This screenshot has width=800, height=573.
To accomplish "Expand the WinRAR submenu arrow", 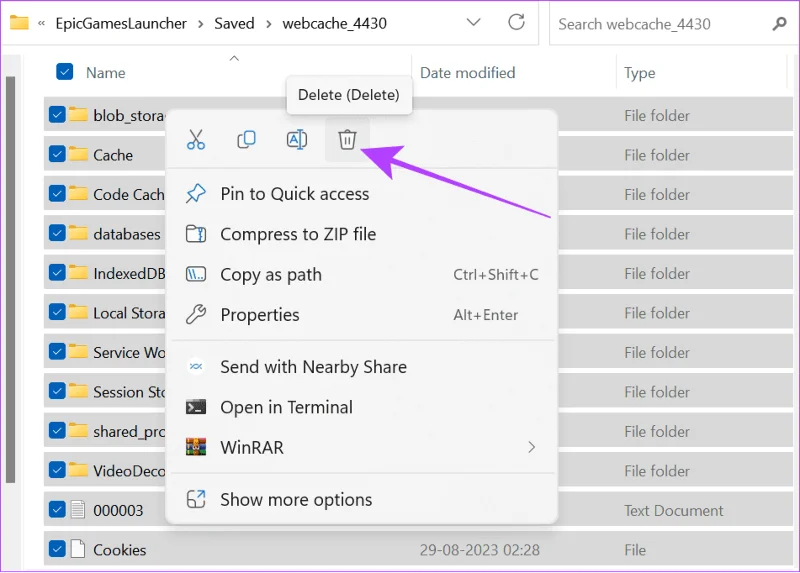I will coord(532,447).
